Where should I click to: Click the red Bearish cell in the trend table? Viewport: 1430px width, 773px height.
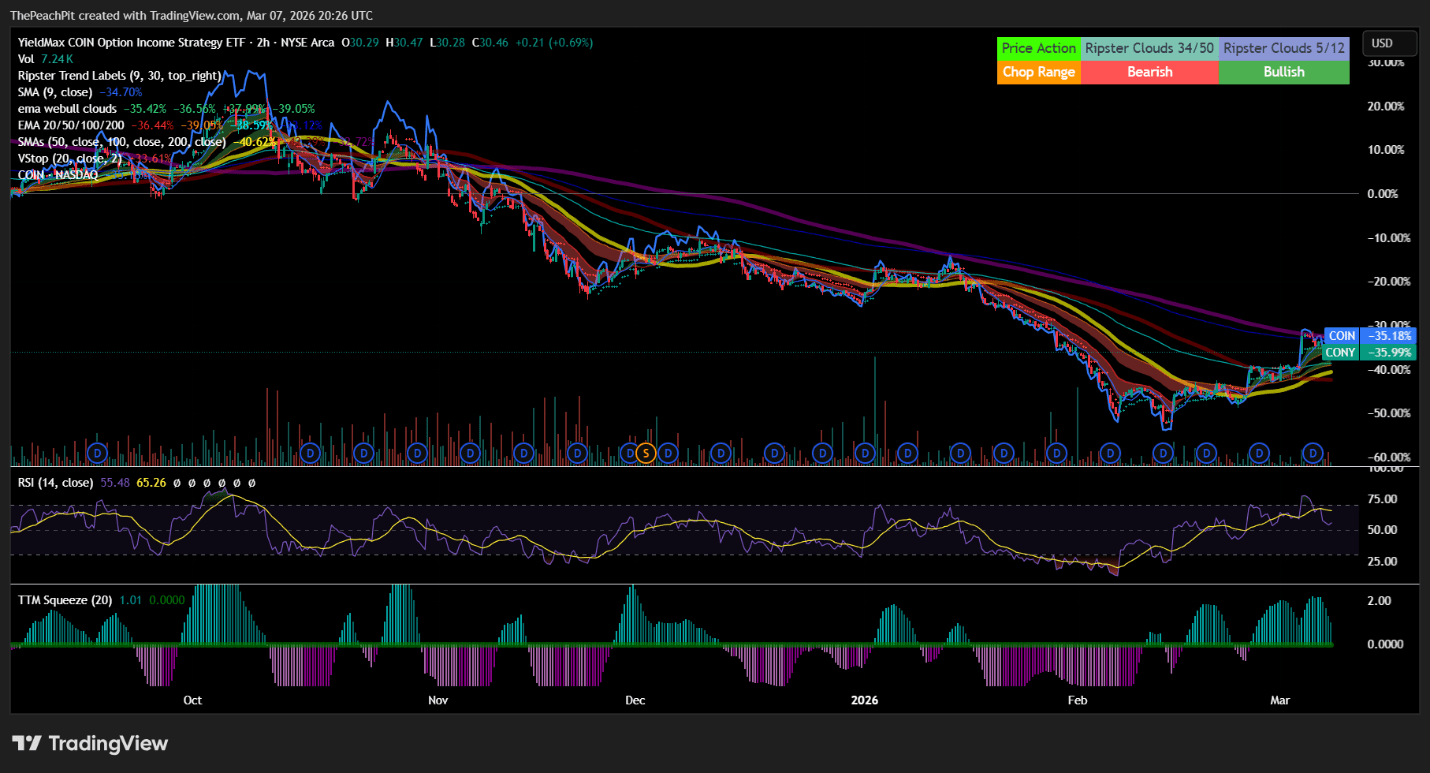click(1149, 72)
